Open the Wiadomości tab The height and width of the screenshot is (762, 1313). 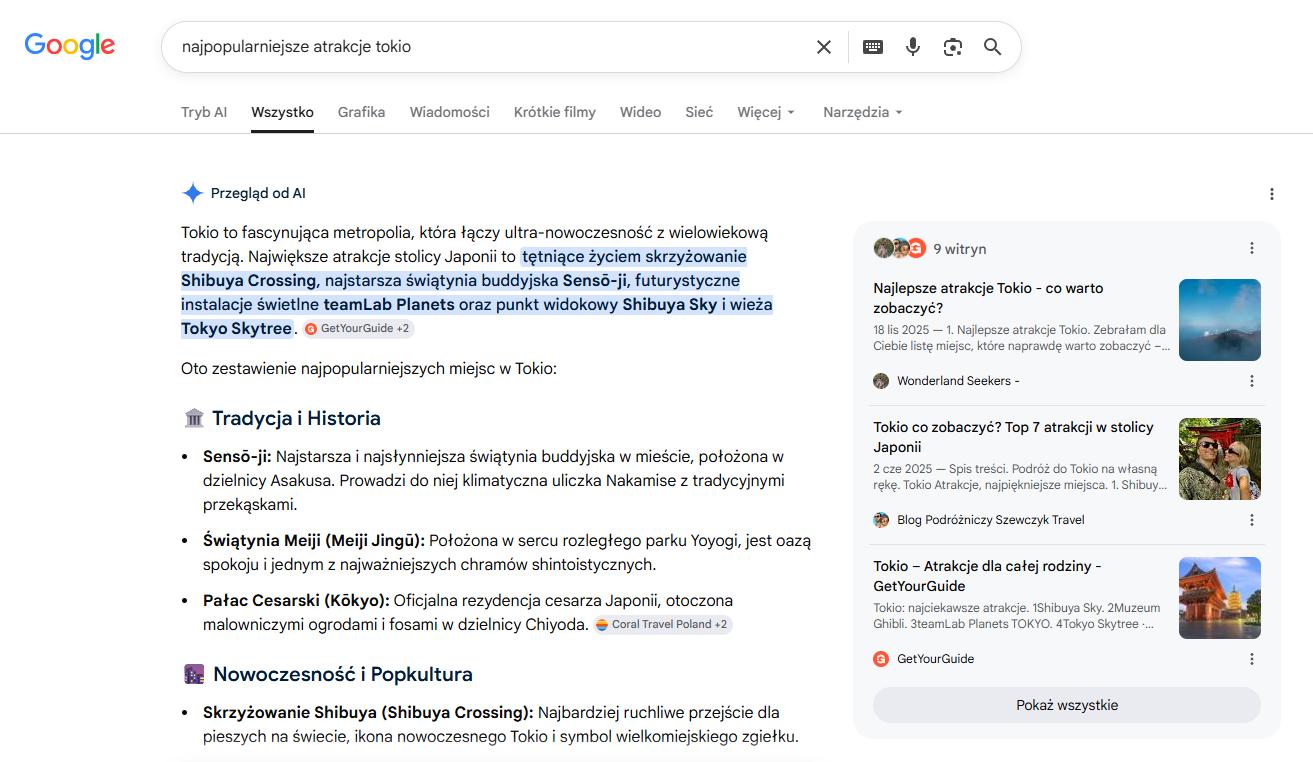tap(450, 112)
